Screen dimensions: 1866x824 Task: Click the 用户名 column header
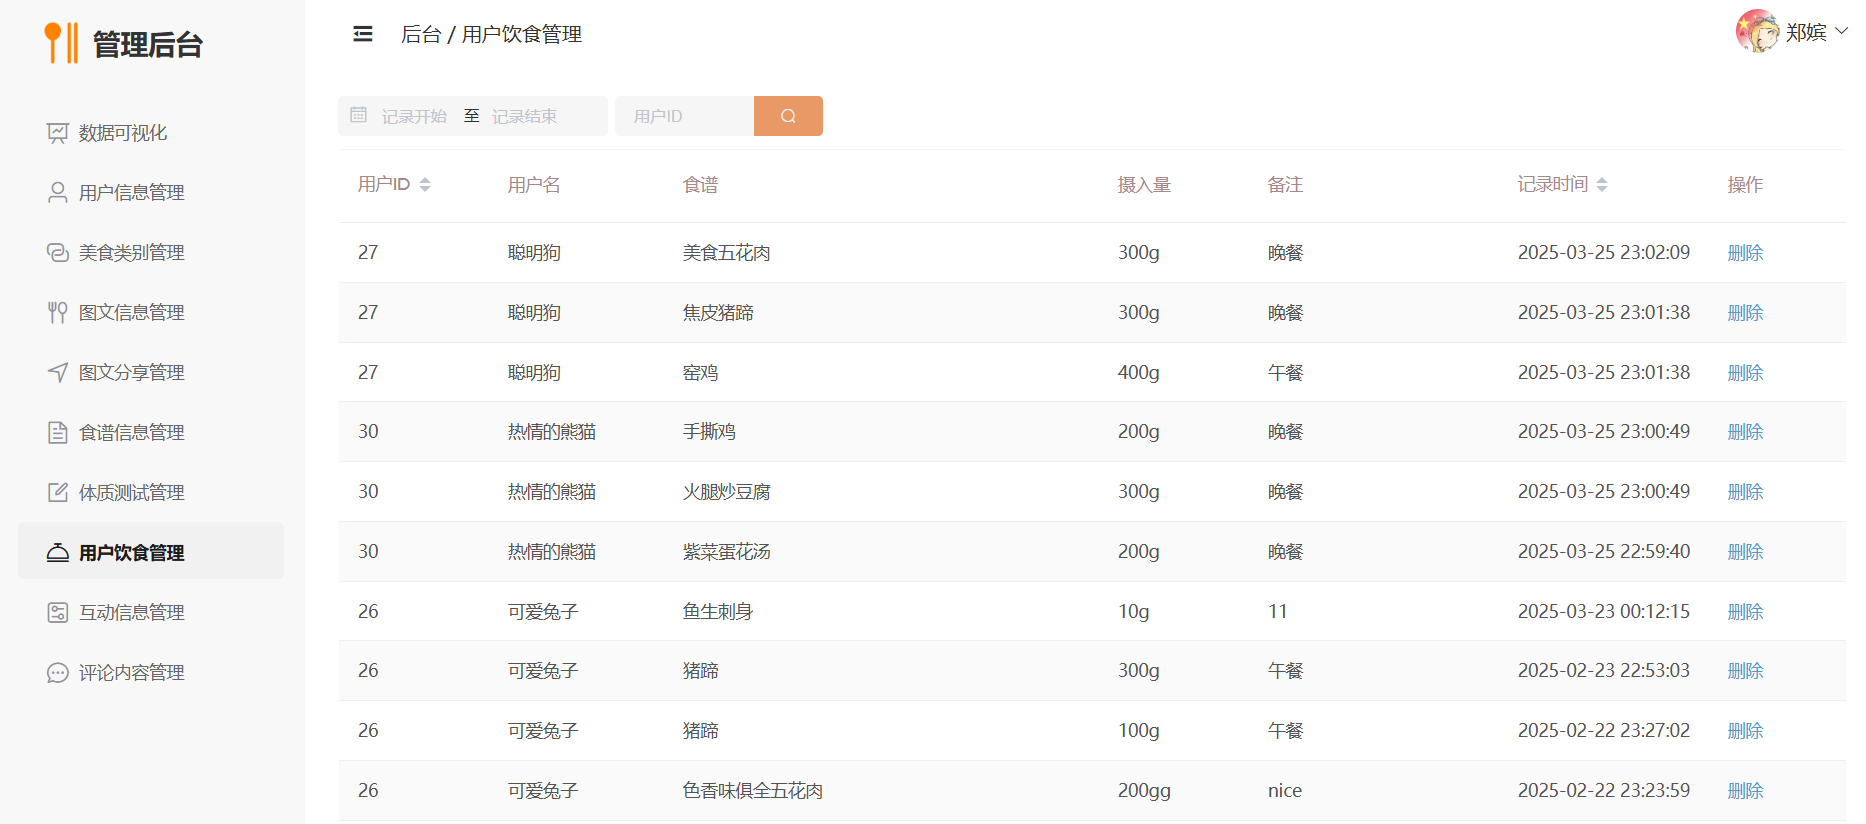click(x=534, y=185)
